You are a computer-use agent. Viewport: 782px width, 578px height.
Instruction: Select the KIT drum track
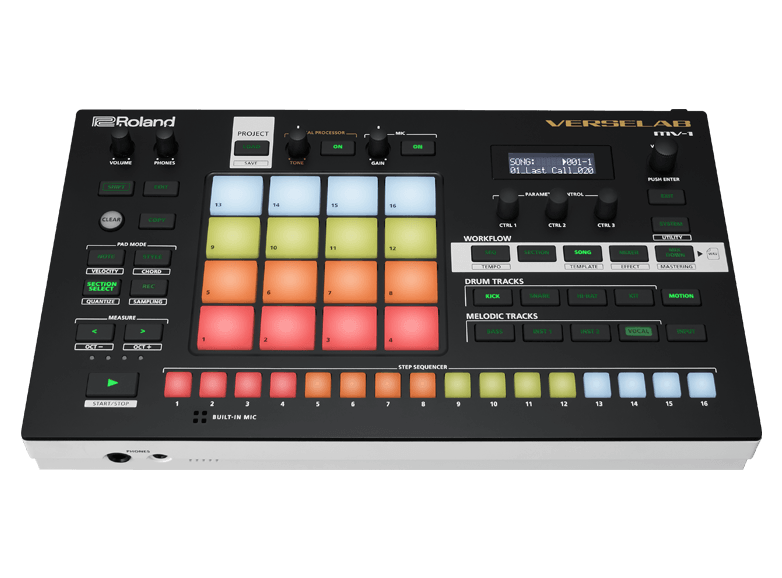[x=633, y=296]
